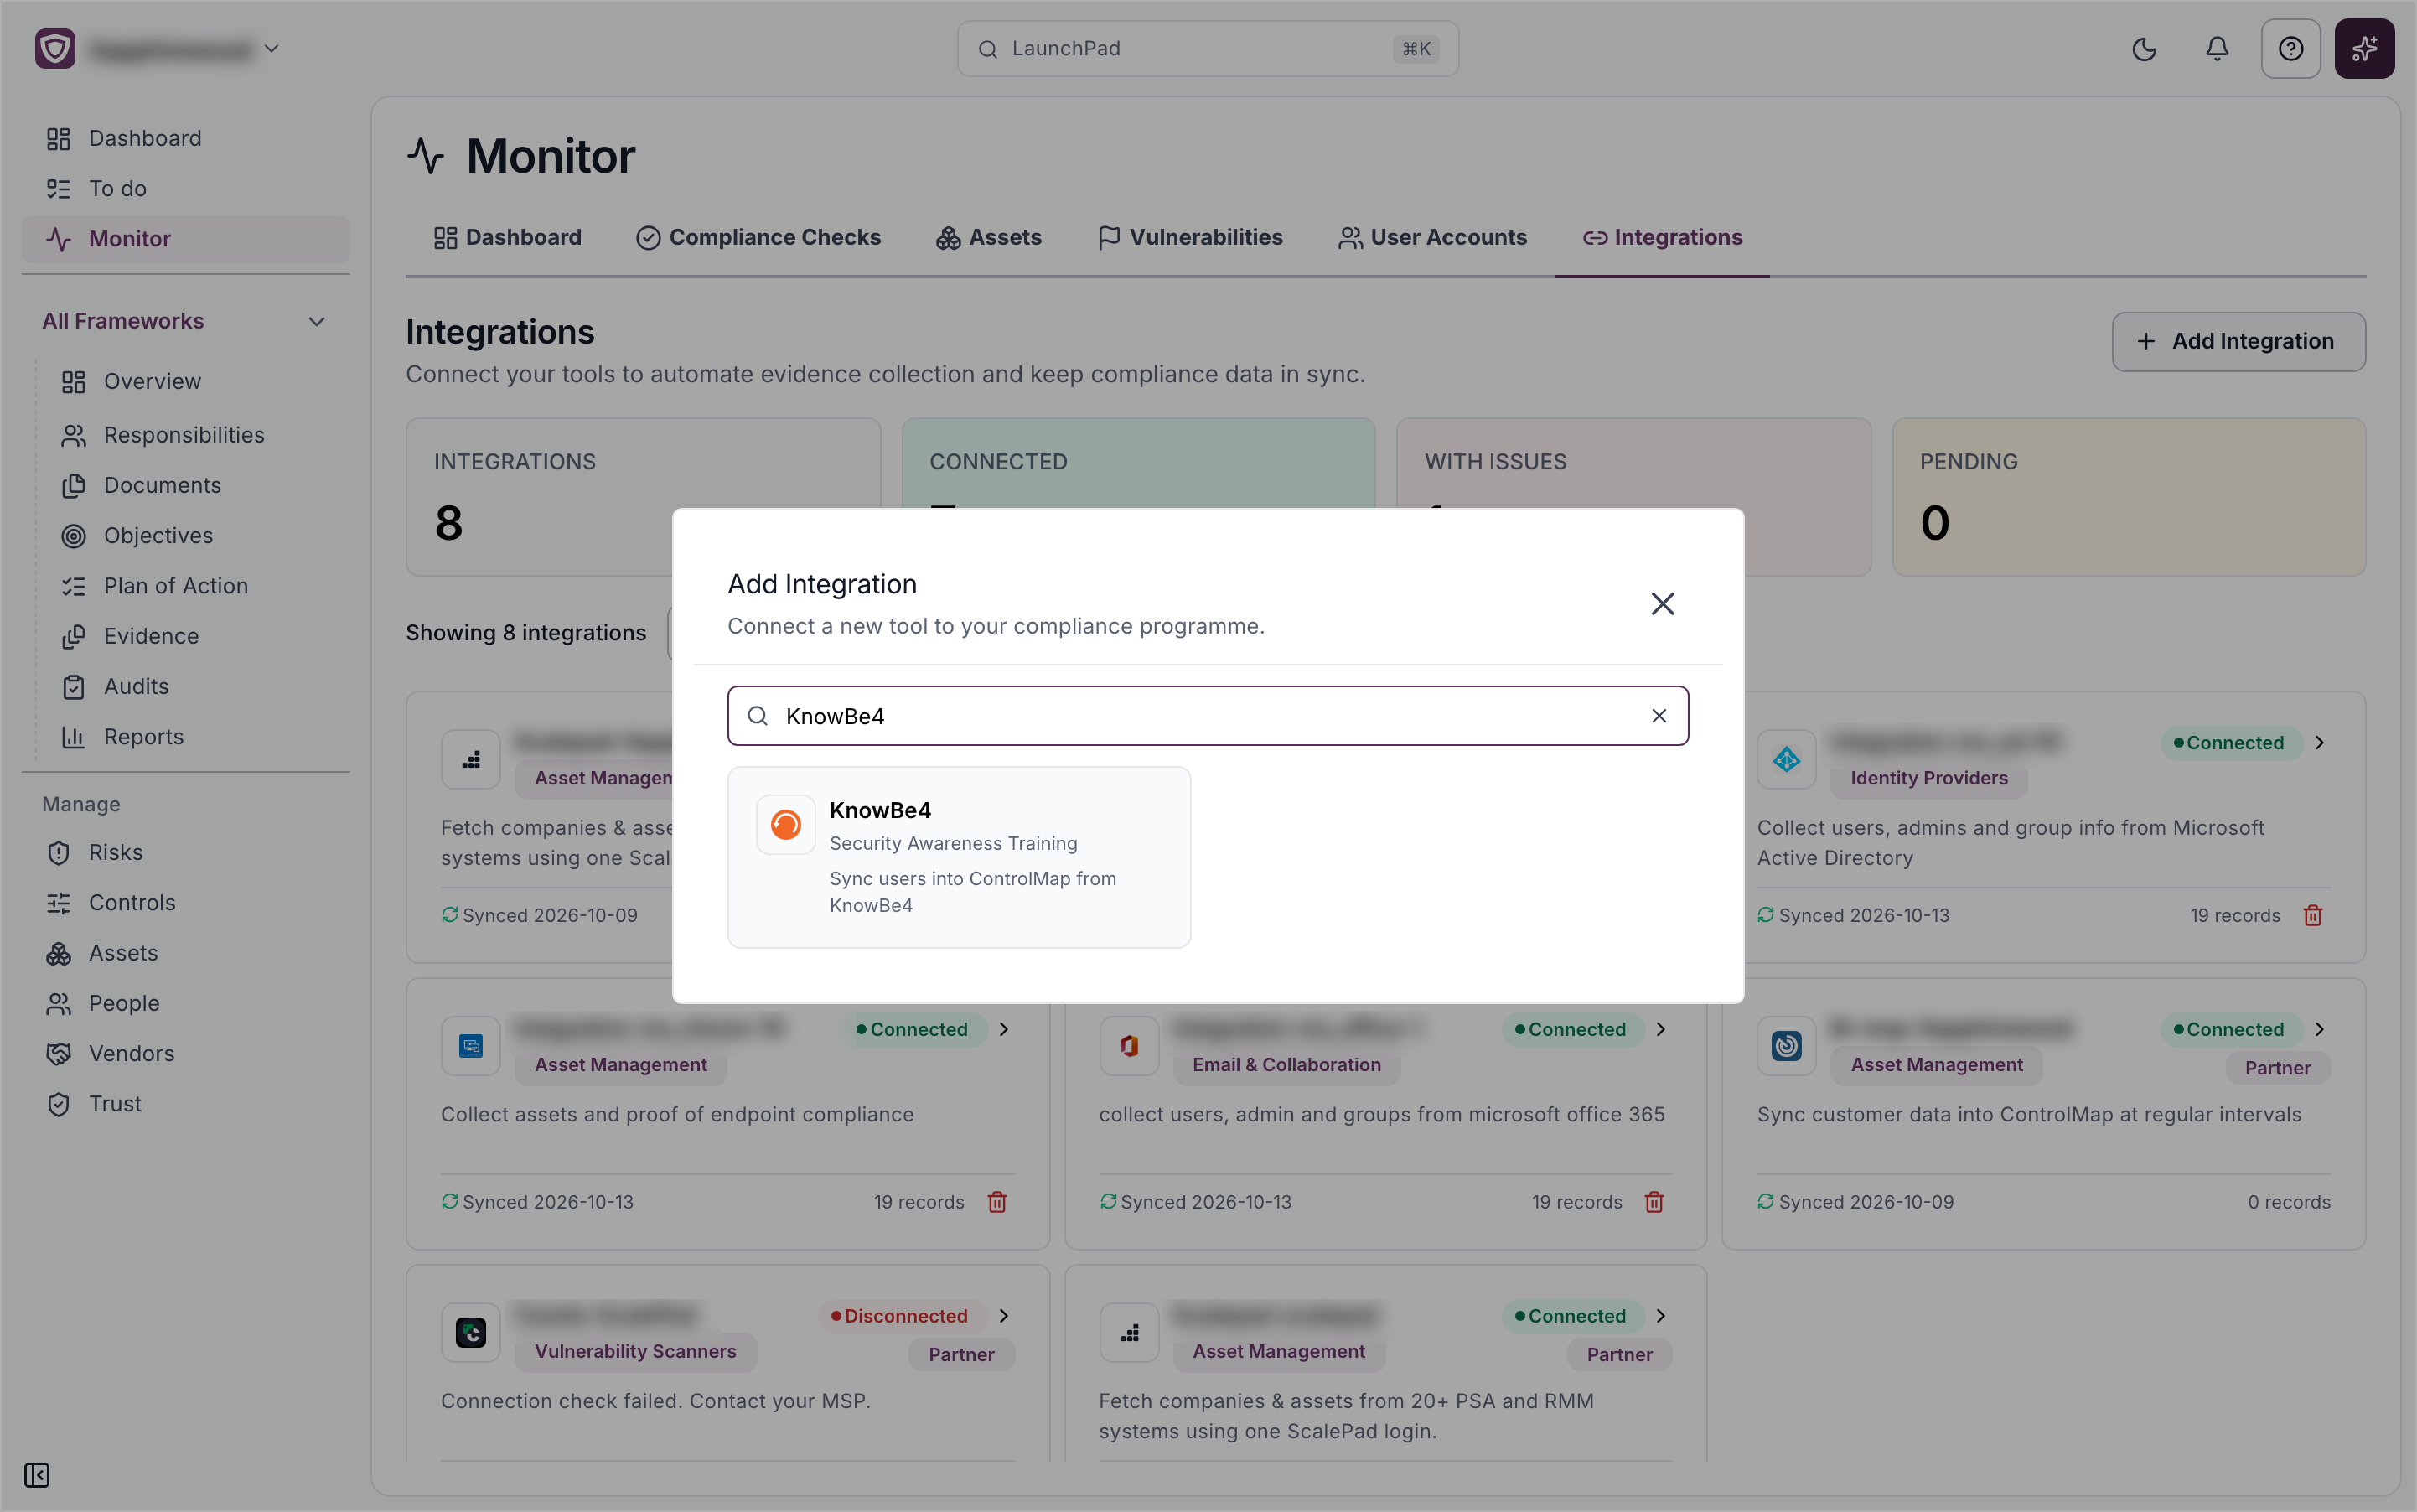Delete the Microsoft Active Directory integration
This screenshot has width=2417, height=1512.
pyautogui.click(x=2313, y=915)
